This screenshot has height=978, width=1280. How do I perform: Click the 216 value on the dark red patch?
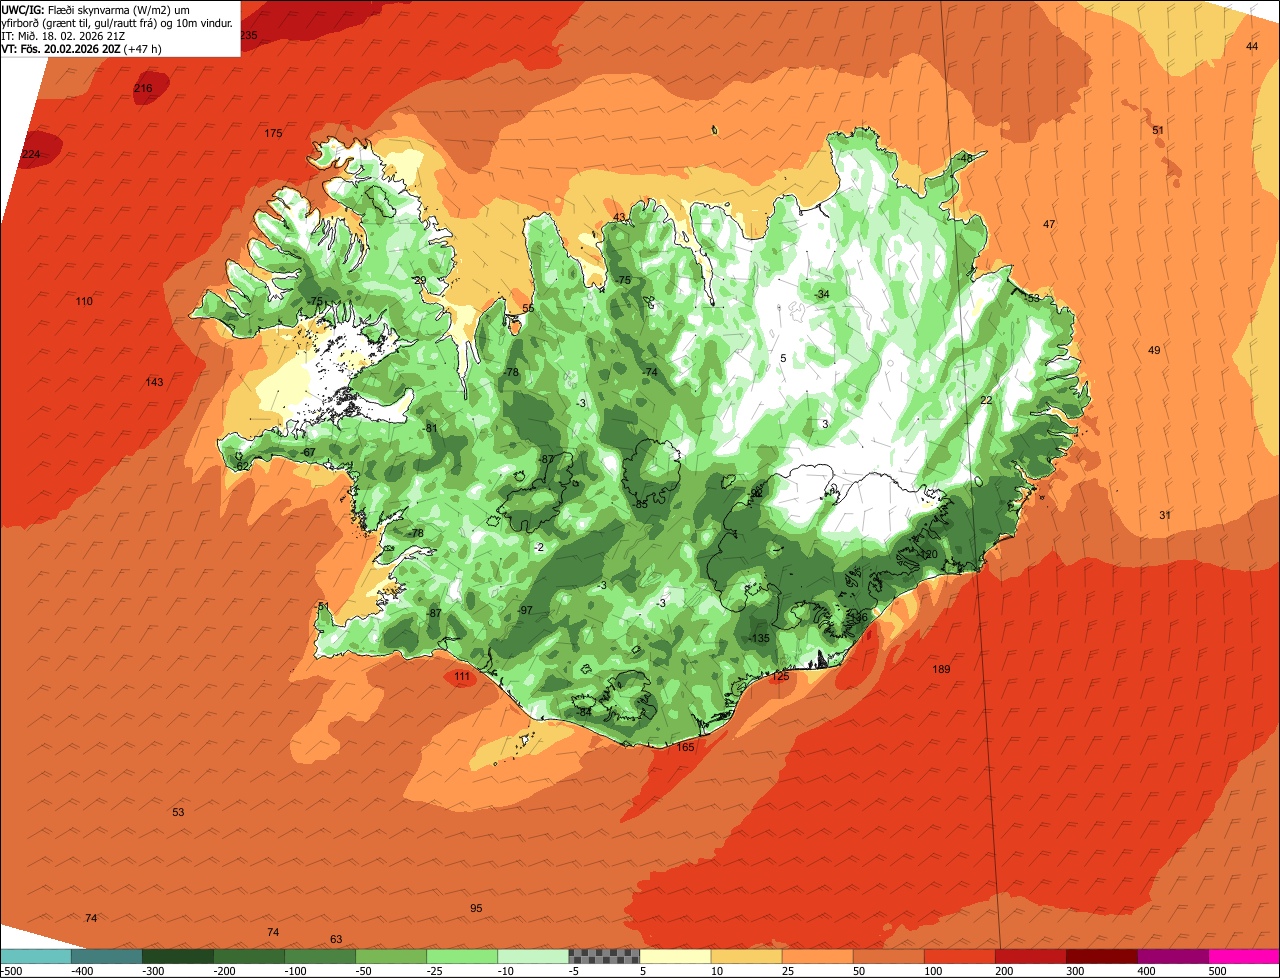click(143, 89)
